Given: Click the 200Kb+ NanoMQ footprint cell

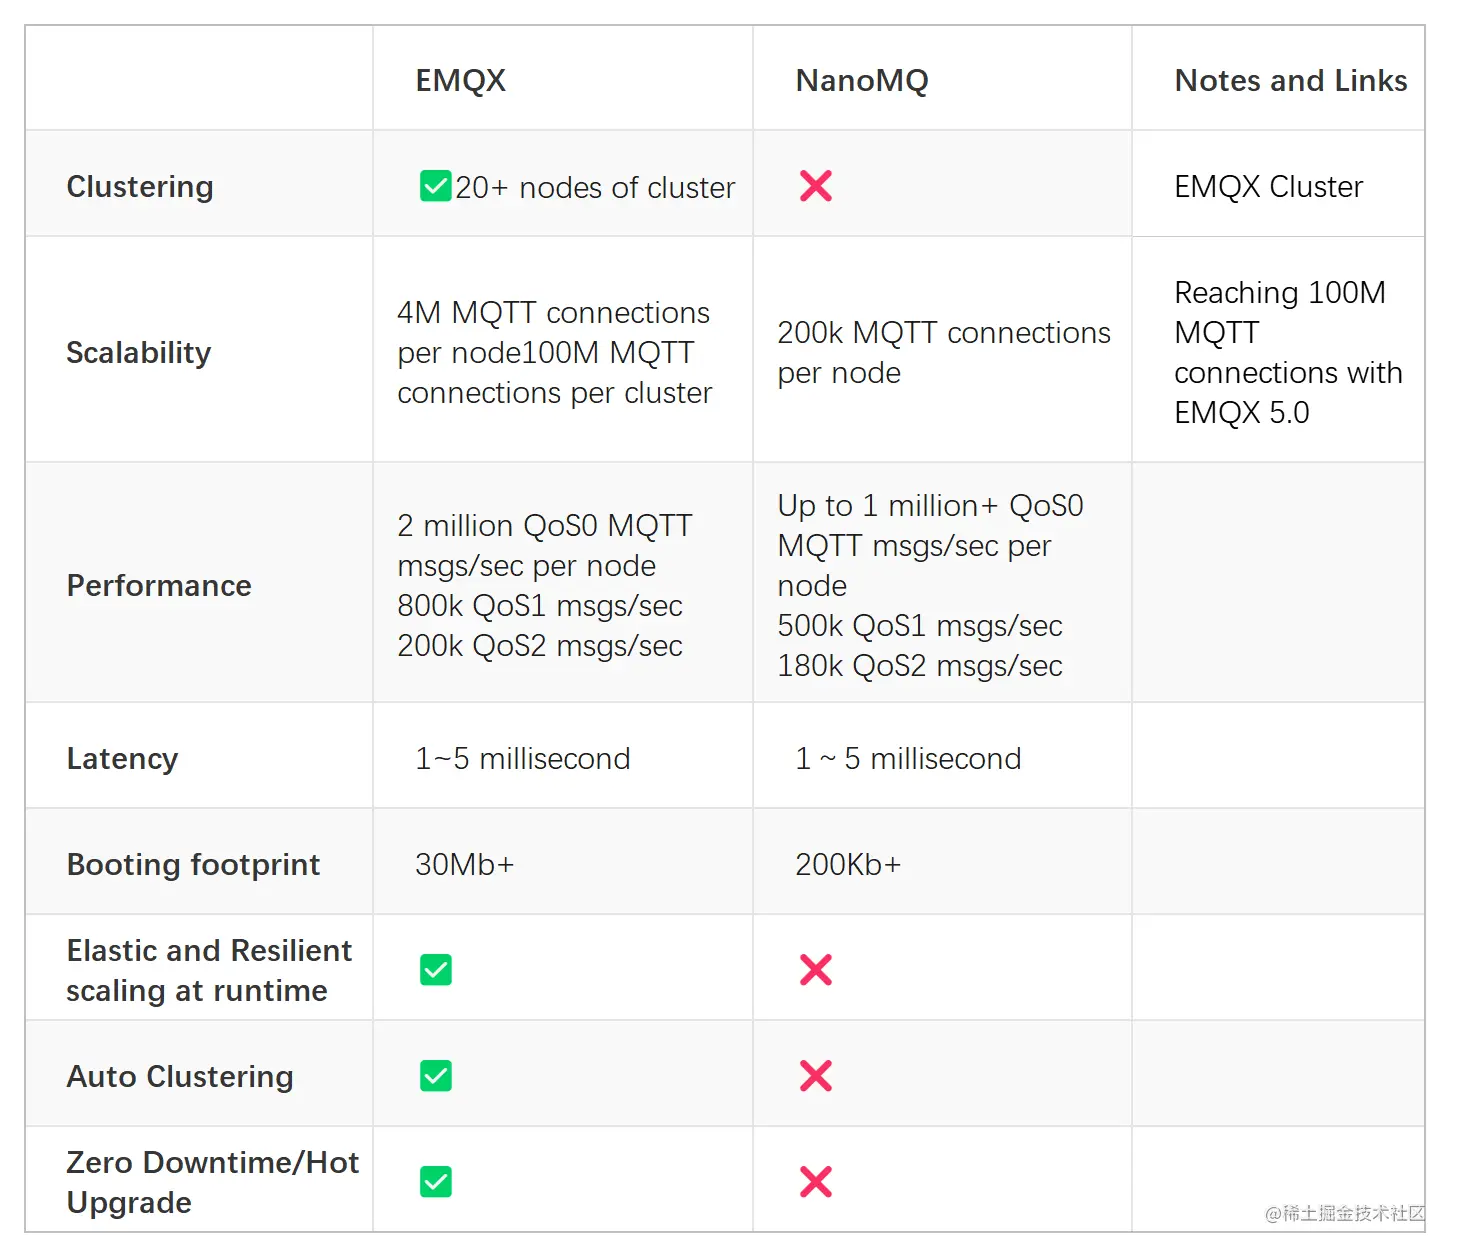Looking at the screenshot, I should pos(848,865).
